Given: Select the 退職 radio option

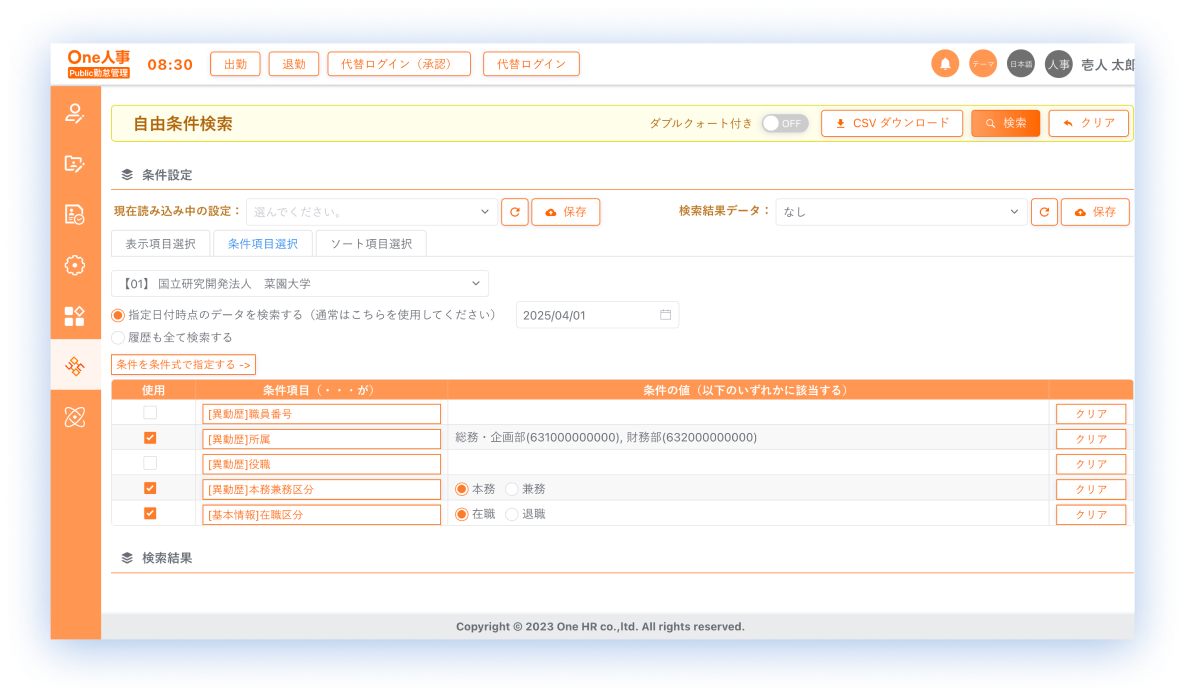Looking at the screenshot, I should 512,514.
